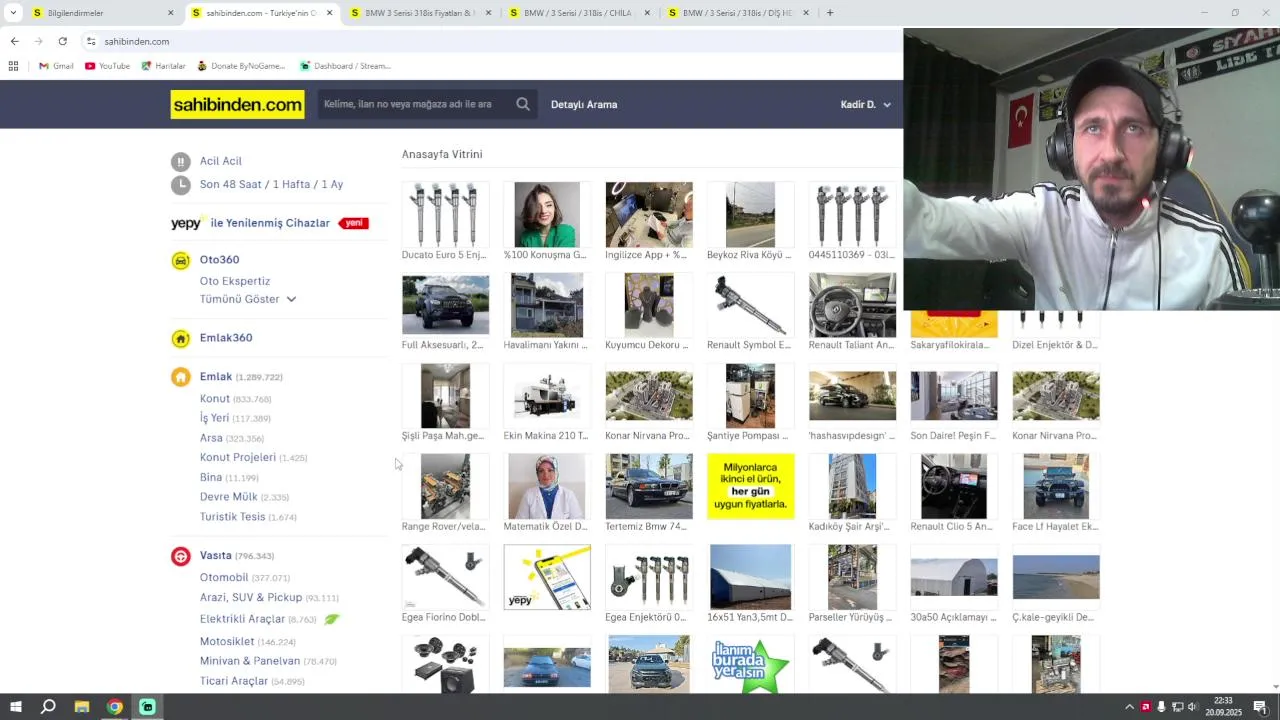This screenshot has width=1280, height=720.
Task: Open Minivan & Panelvan category
Action: (x=250, y=661)
